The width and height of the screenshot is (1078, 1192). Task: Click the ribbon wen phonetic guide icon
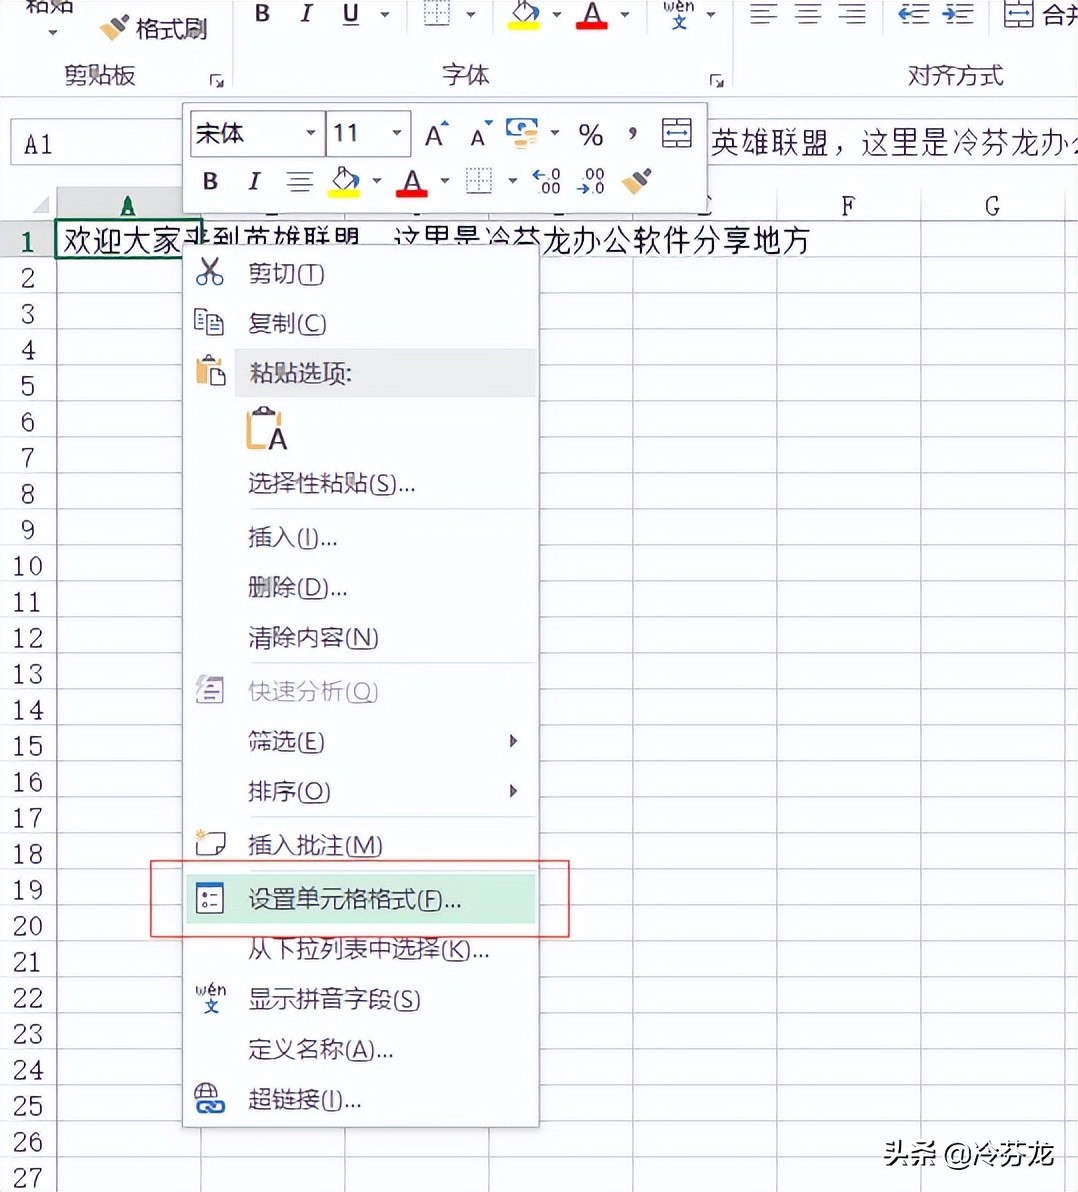678,14
